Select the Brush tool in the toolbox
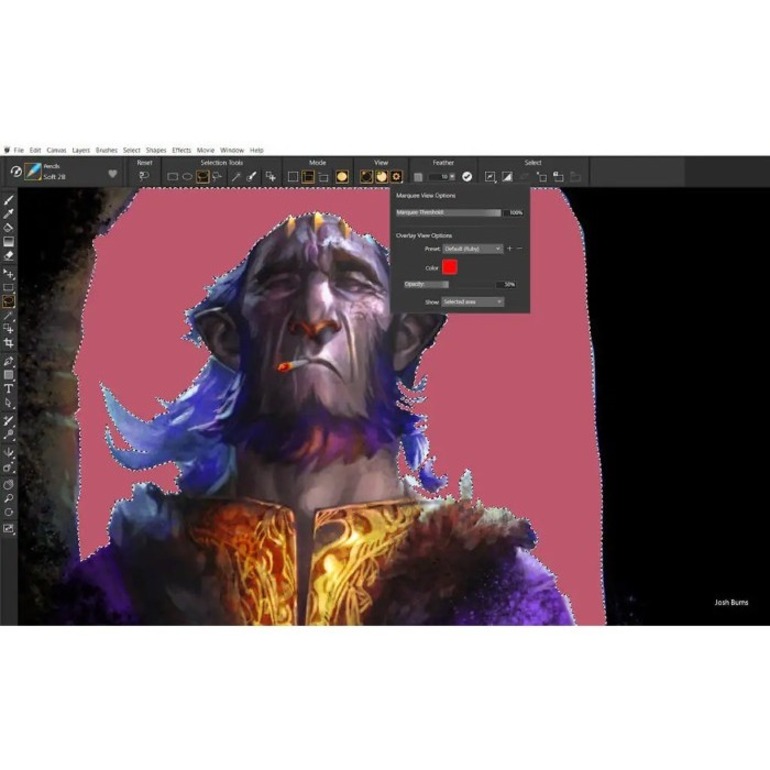 (x=9, y=199)
